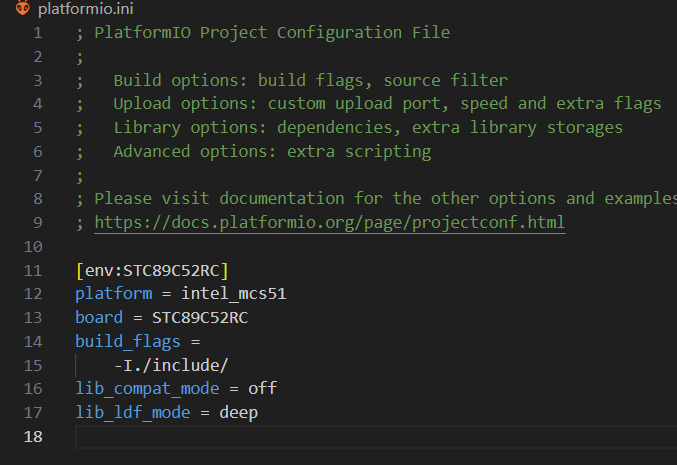
Task: Click the board key on line 13
Action: 99,317
